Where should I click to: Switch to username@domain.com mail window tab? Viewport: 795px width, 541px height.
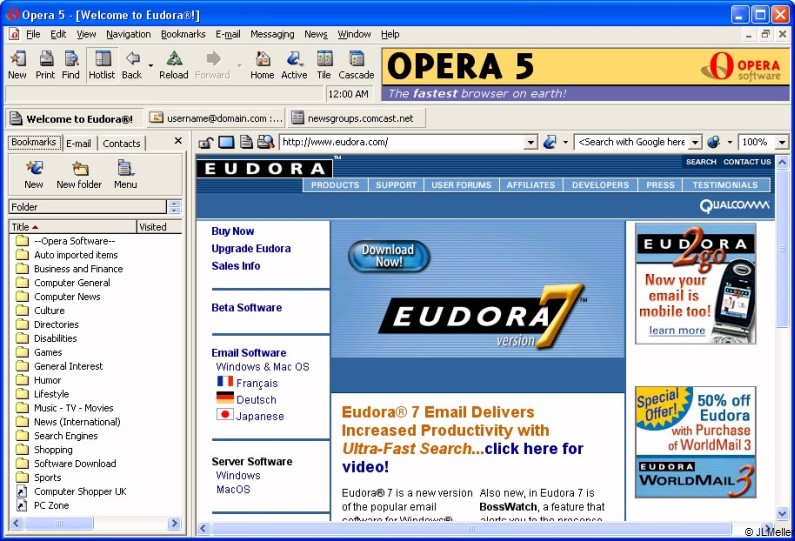coord(216,119)
